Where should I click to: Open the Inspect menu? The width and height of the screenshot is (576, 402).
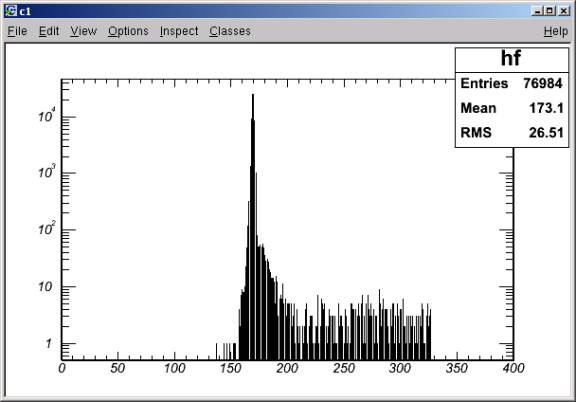click(179, 31)
